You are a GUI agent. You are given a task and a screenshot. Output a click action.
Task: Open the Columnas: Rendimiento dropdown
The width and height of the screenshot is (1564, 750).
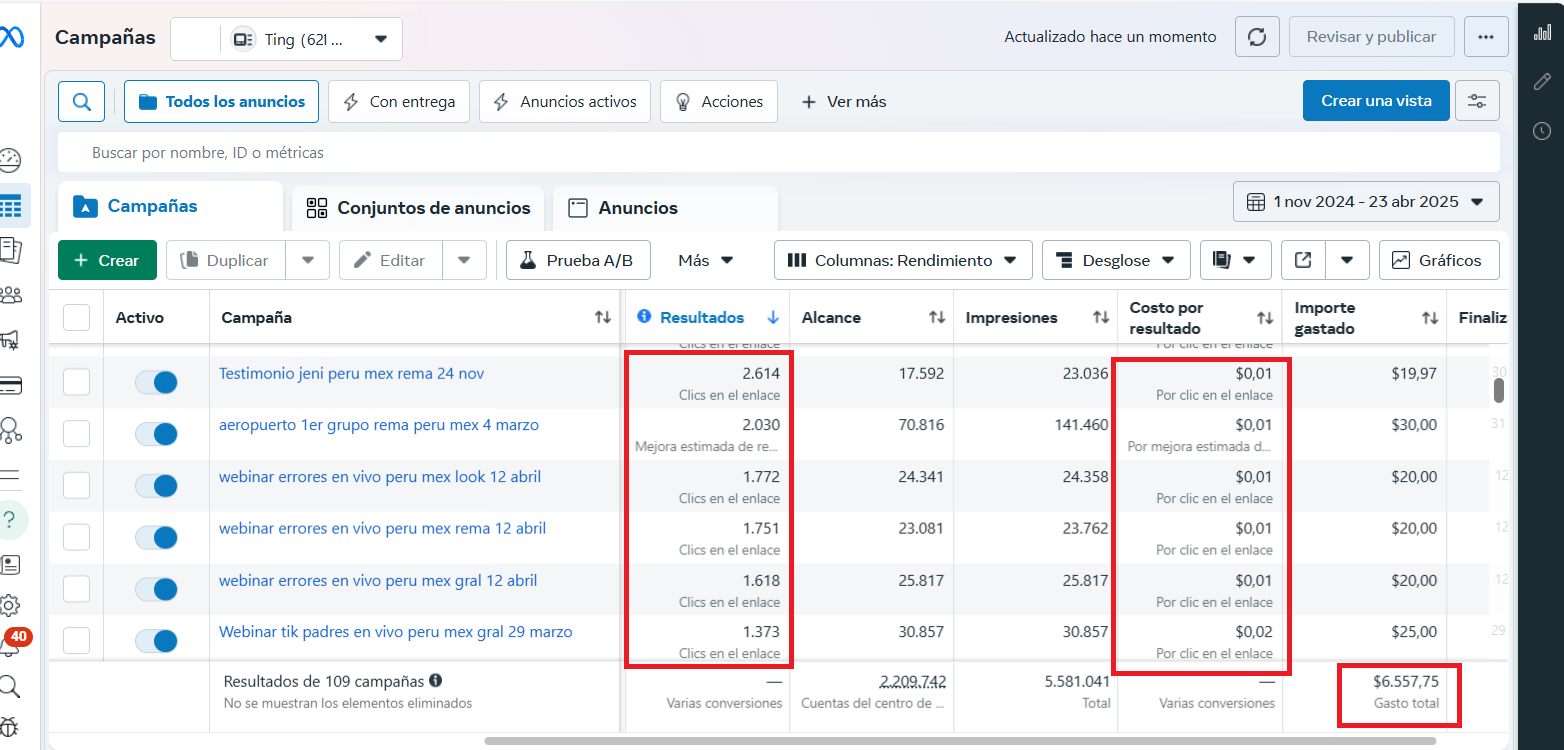(x=902, y=260)
